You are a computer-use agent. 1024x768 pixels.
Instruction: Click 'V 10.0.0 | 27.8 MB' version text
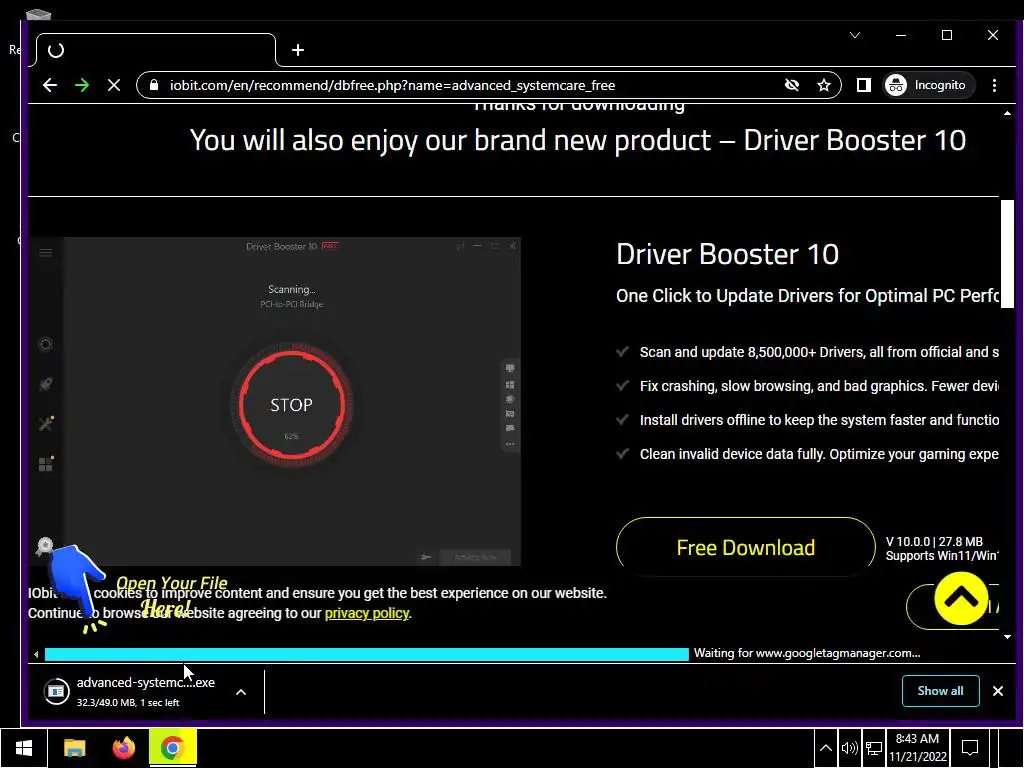[934, 541]
